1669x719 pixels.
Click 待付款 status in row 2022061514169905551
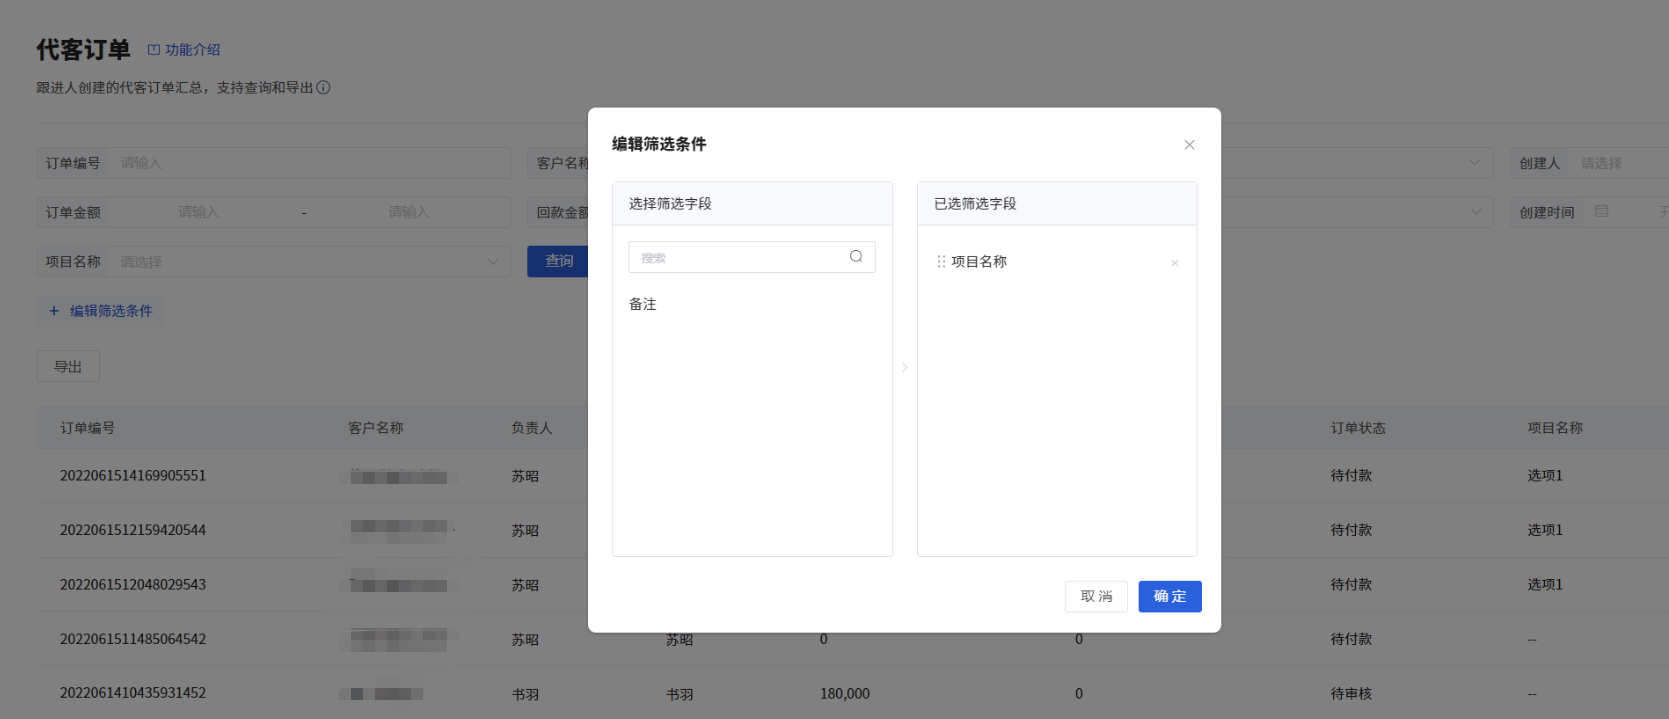point(1351,476)
